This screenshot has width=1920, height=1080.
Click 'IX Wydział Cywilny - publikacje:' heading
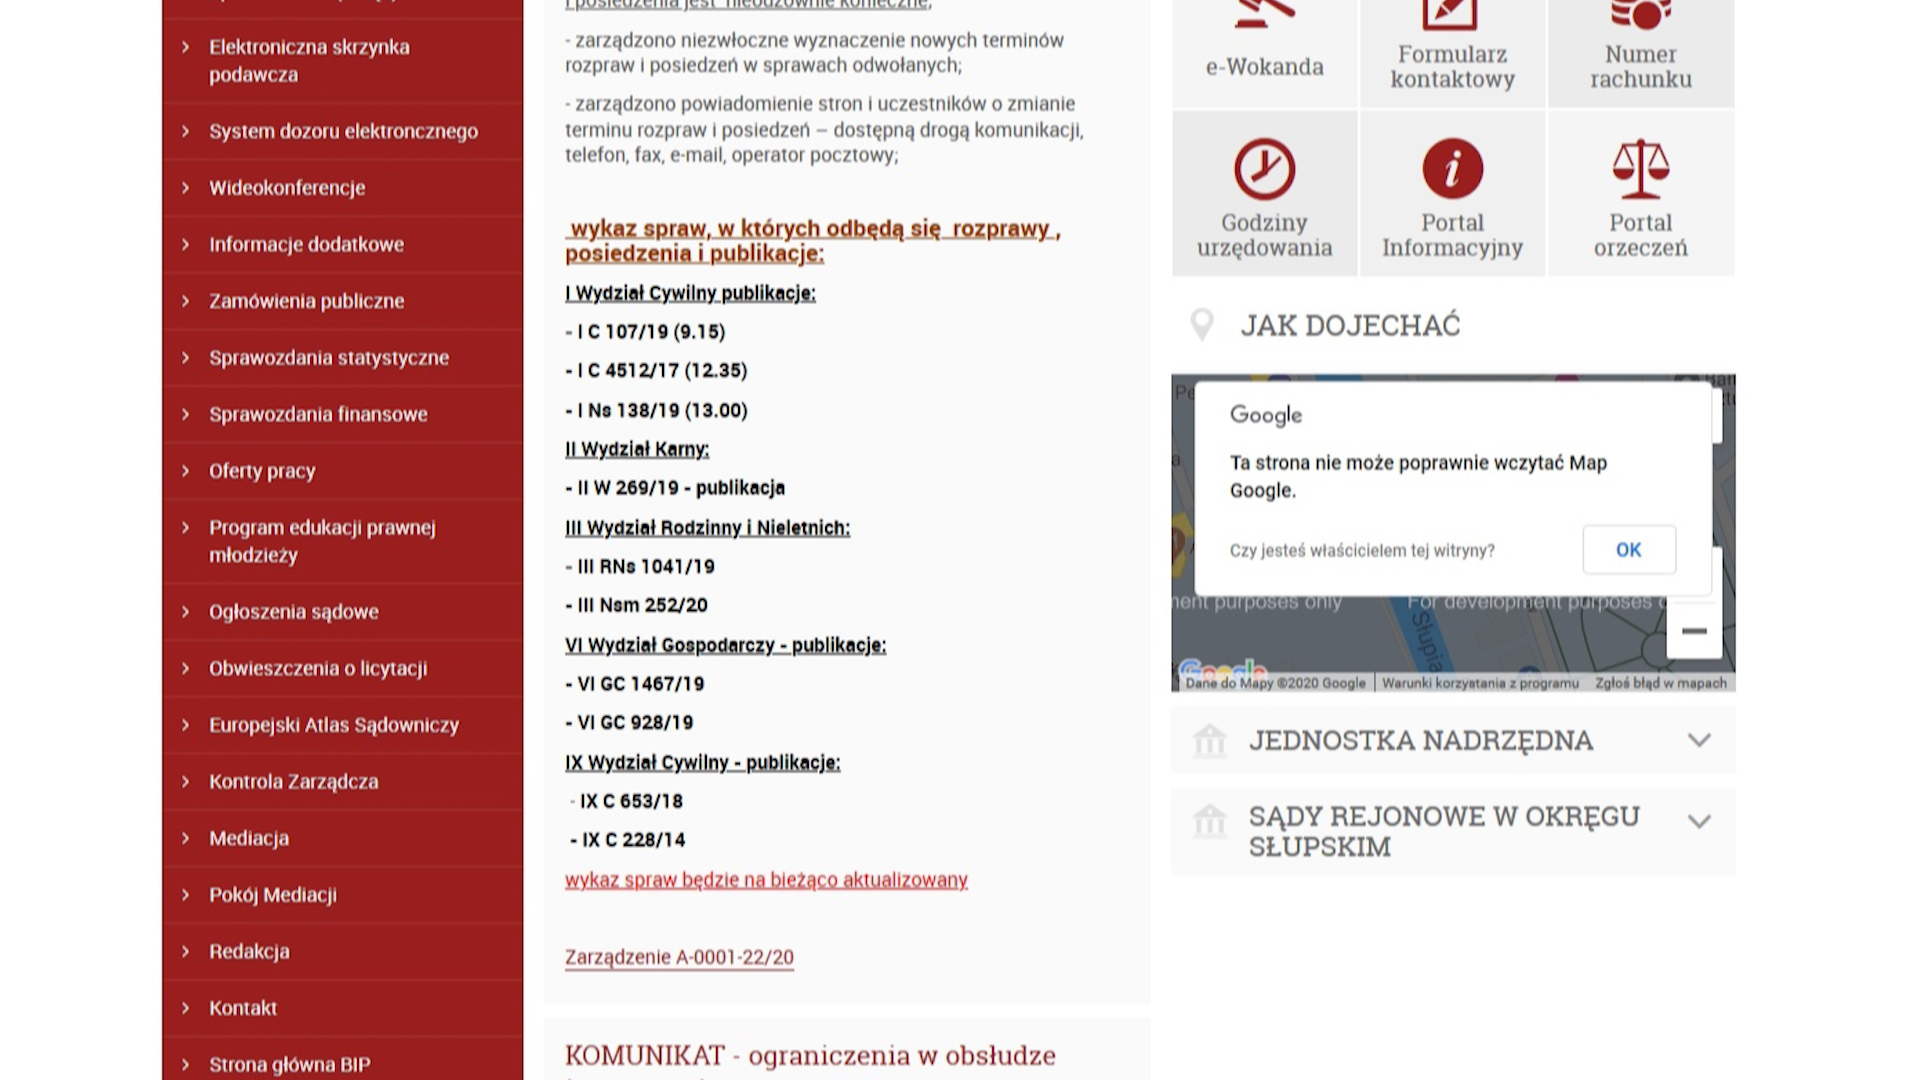(702, 763)
